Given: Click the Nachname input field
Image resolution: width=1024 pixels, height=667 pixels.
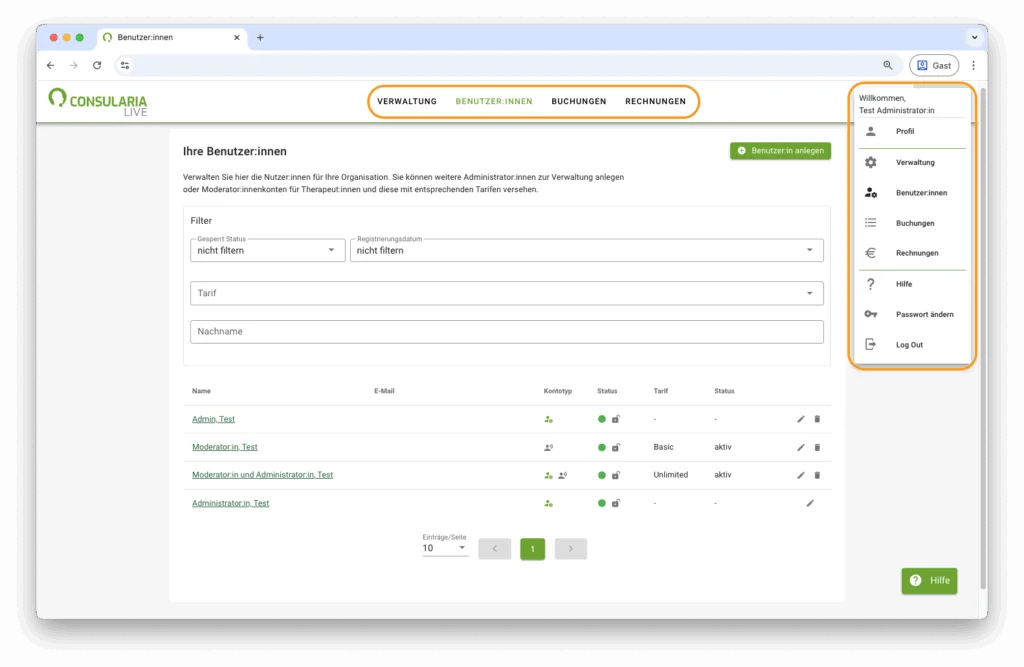Looking at the screenshot, I should point(506,332).
